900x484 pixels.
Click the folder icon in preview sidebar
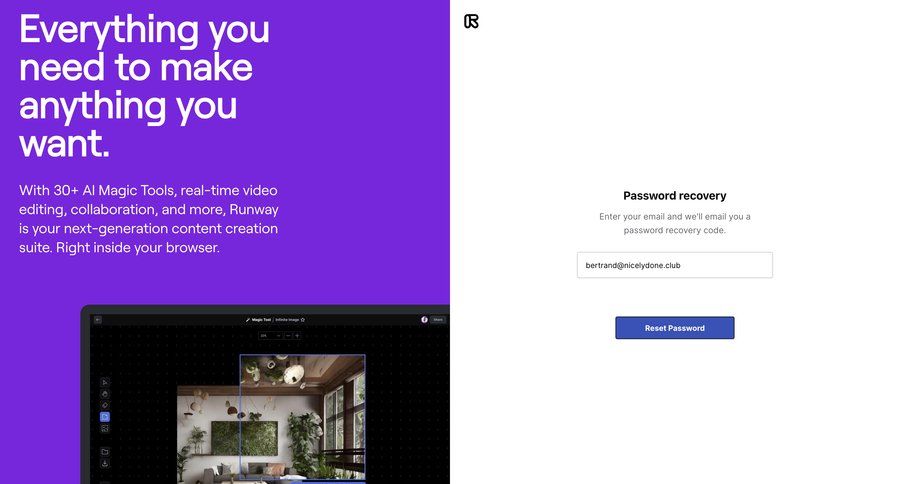coord(105,452)
